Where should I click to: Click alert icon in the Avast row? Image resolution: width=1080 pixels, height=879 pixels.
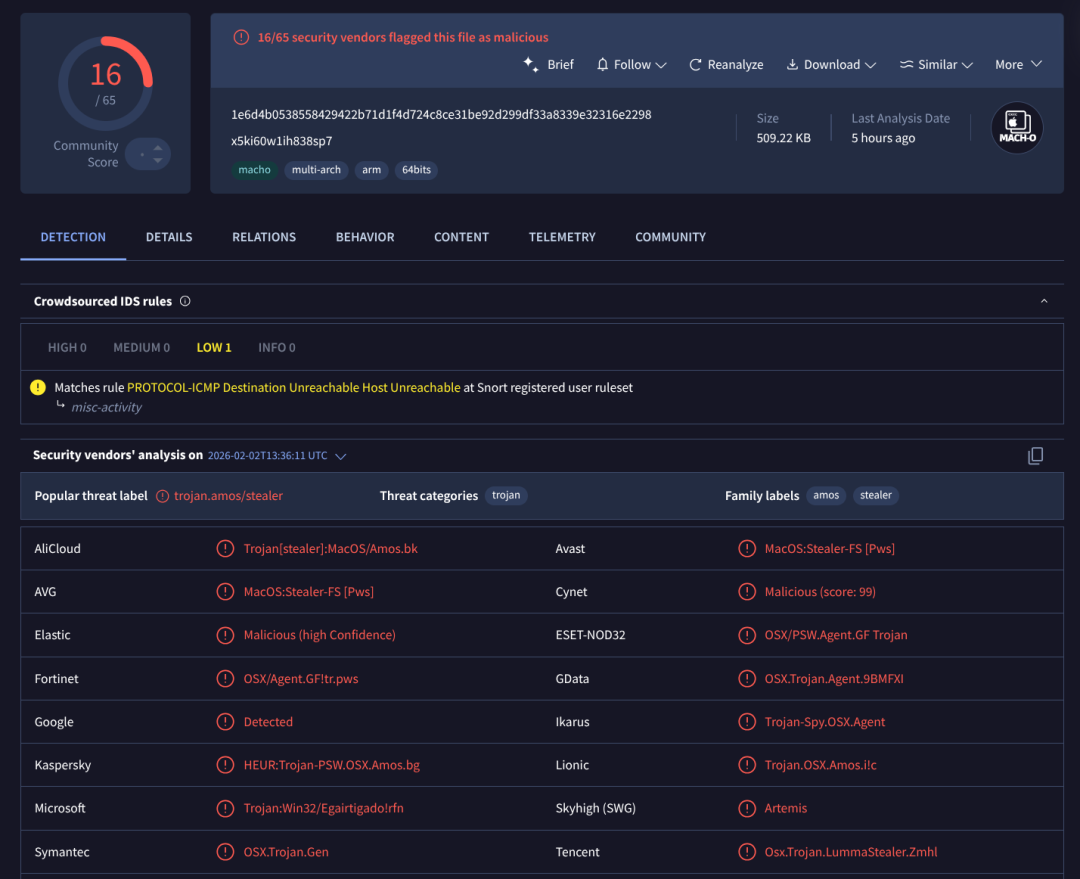(747, 548)
